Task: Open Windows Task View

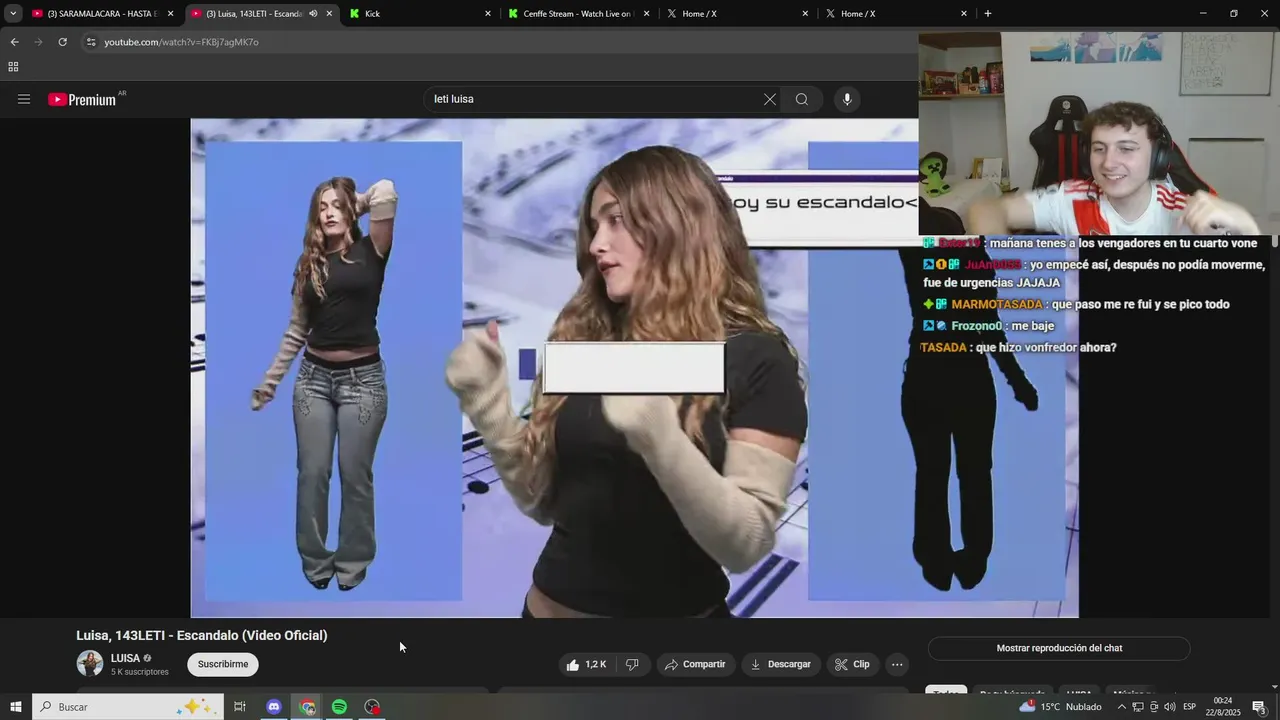Action: click(x=240, y=707)
